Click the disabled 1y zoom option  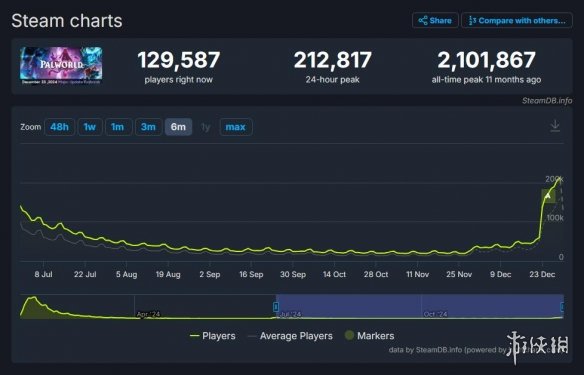[x=206, y=127]
